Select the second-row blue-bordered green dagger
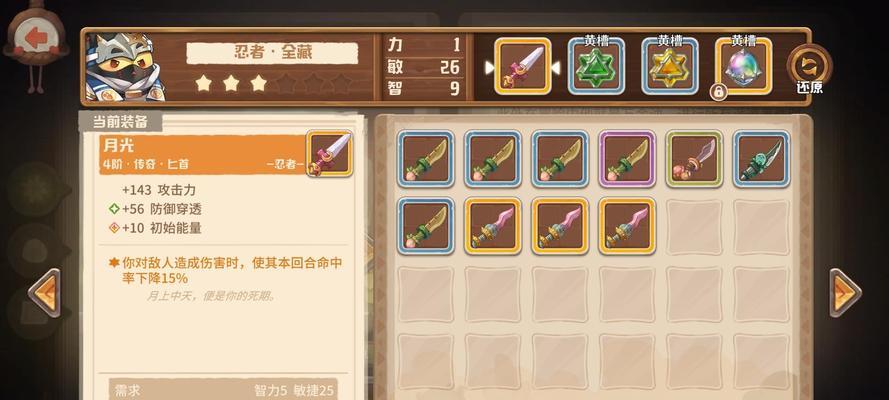 point(426,225)
